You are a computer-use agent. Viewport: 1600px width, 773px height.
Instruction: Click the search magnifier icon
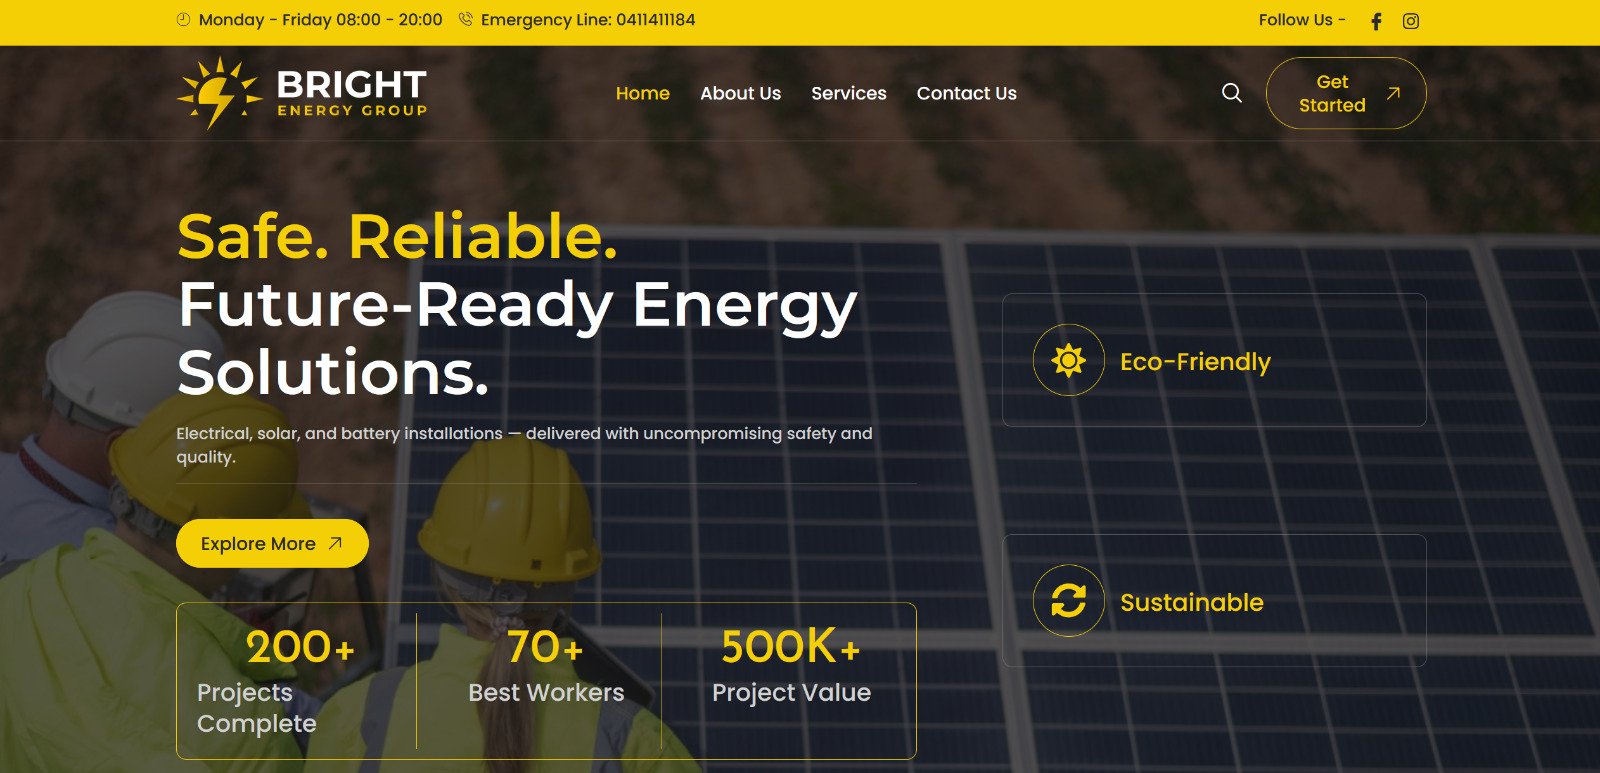click(x=1232, y=93)
